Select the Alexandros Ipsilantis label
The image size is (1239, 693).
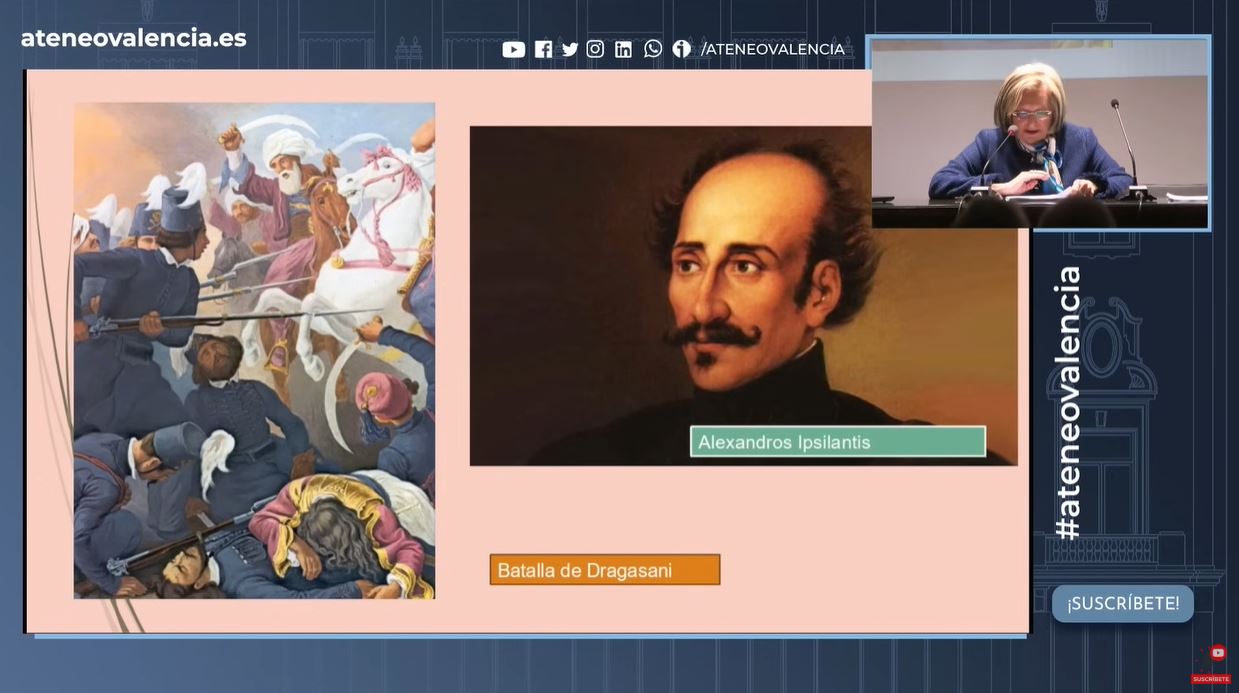point(838,442)
